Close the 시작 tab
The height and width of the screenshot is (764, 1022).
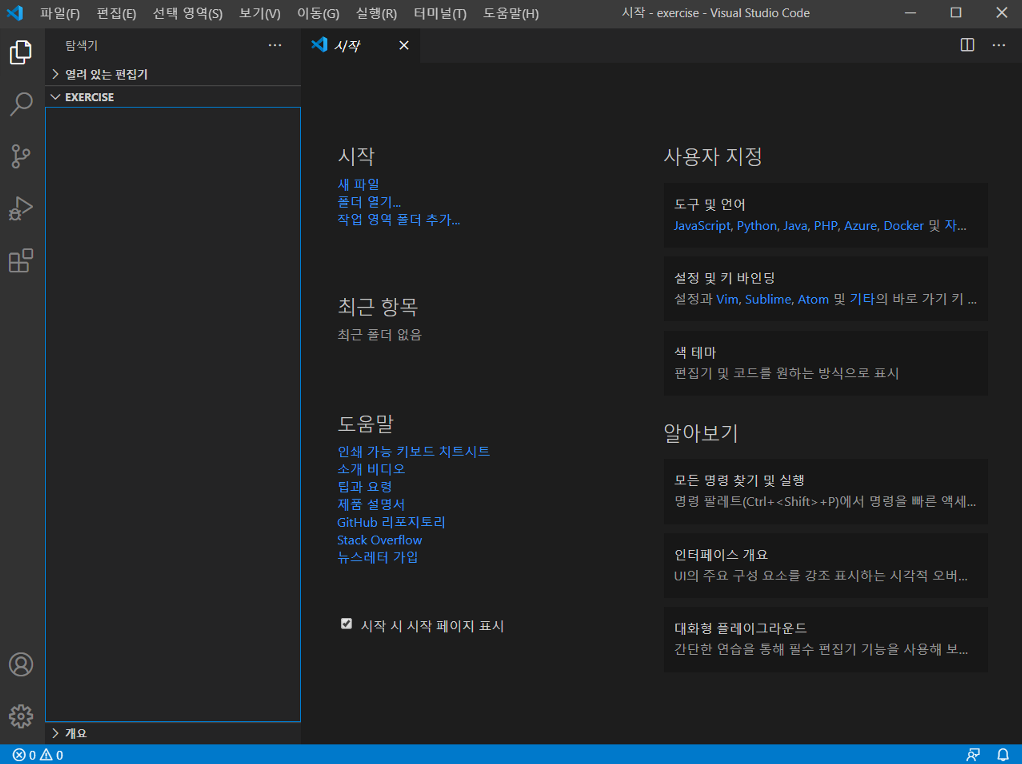coord(404,45)
